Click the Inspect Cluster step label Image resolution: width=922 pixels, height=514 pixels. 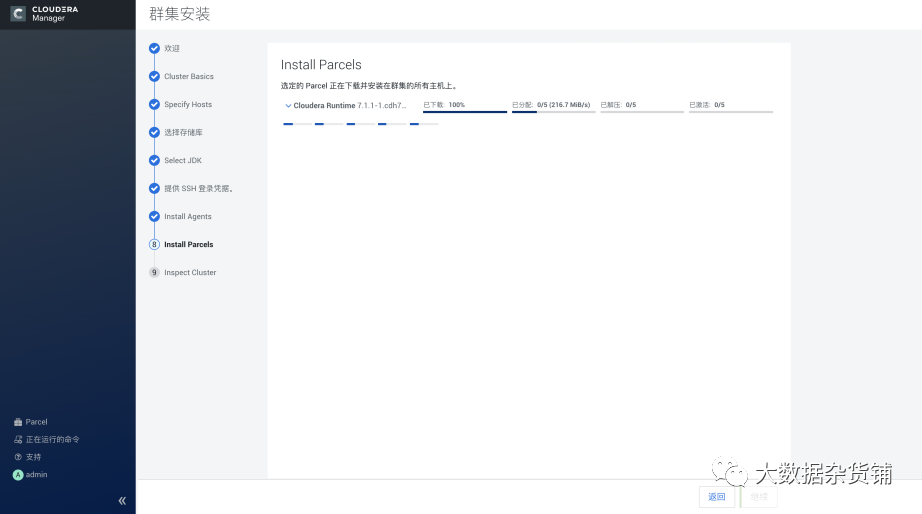click(x=190, y=272)
